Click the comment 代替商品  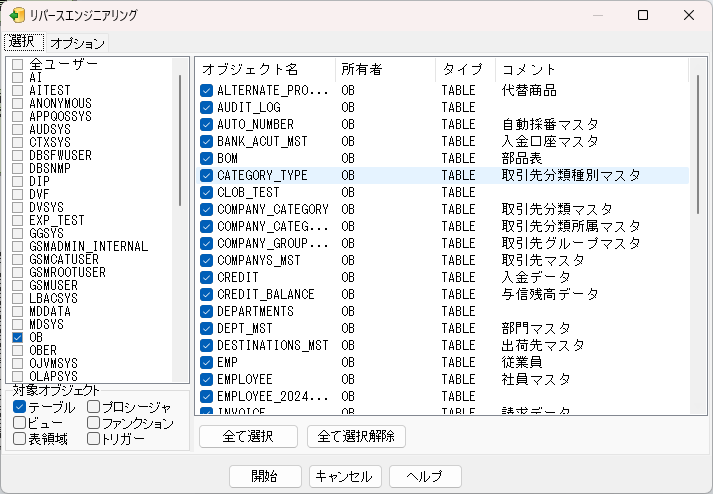pyautogui.click(x=529, y=90)
